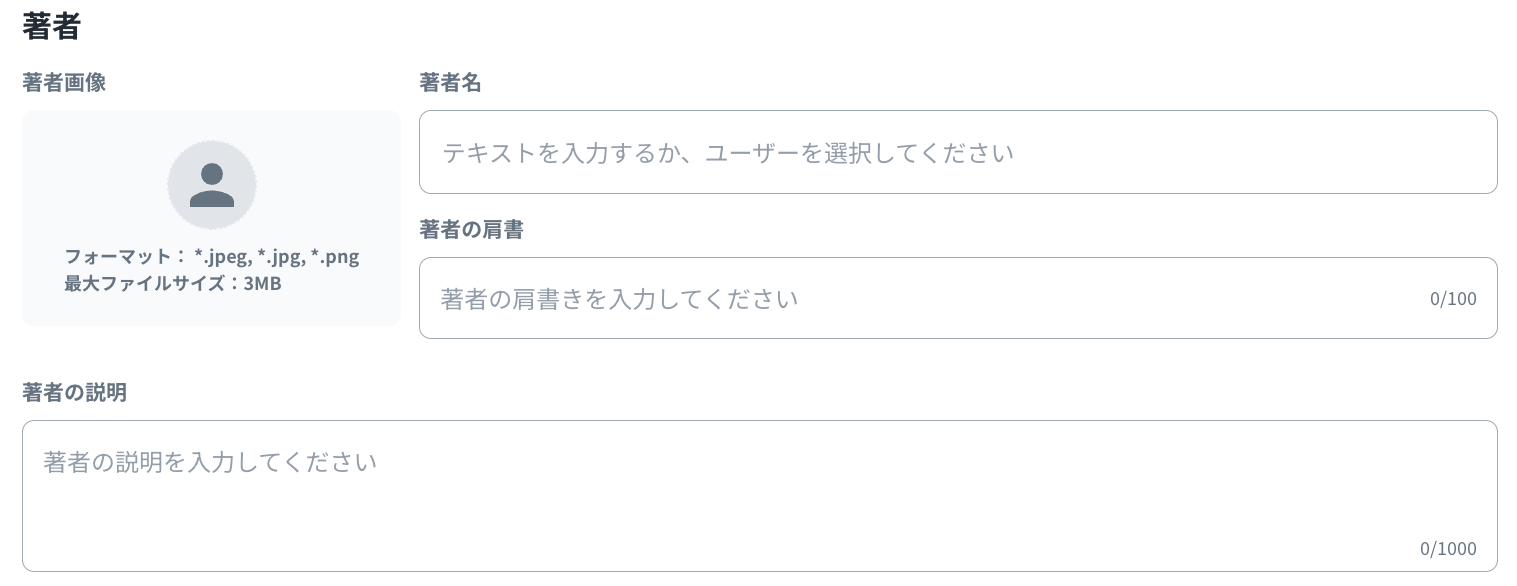Click the 著者の肩書 field label
The image size is (1517, 586).
471,230
